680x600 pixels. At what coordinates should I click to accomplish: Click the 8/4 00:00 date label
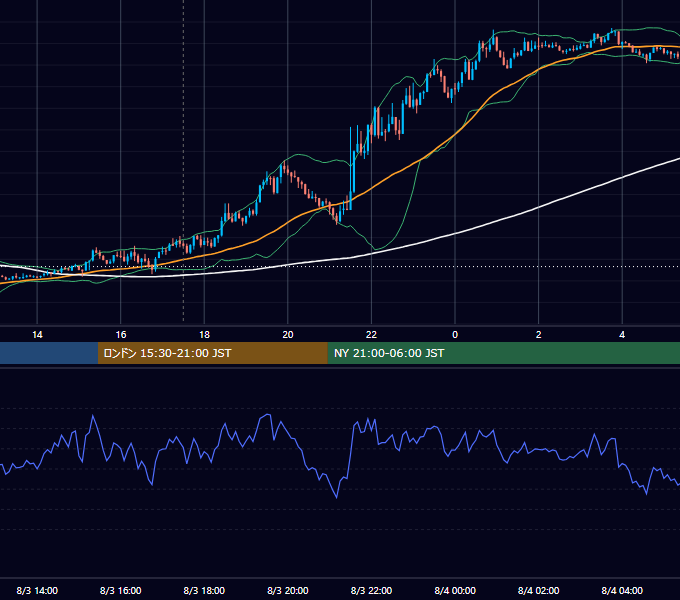click(455, 590)
